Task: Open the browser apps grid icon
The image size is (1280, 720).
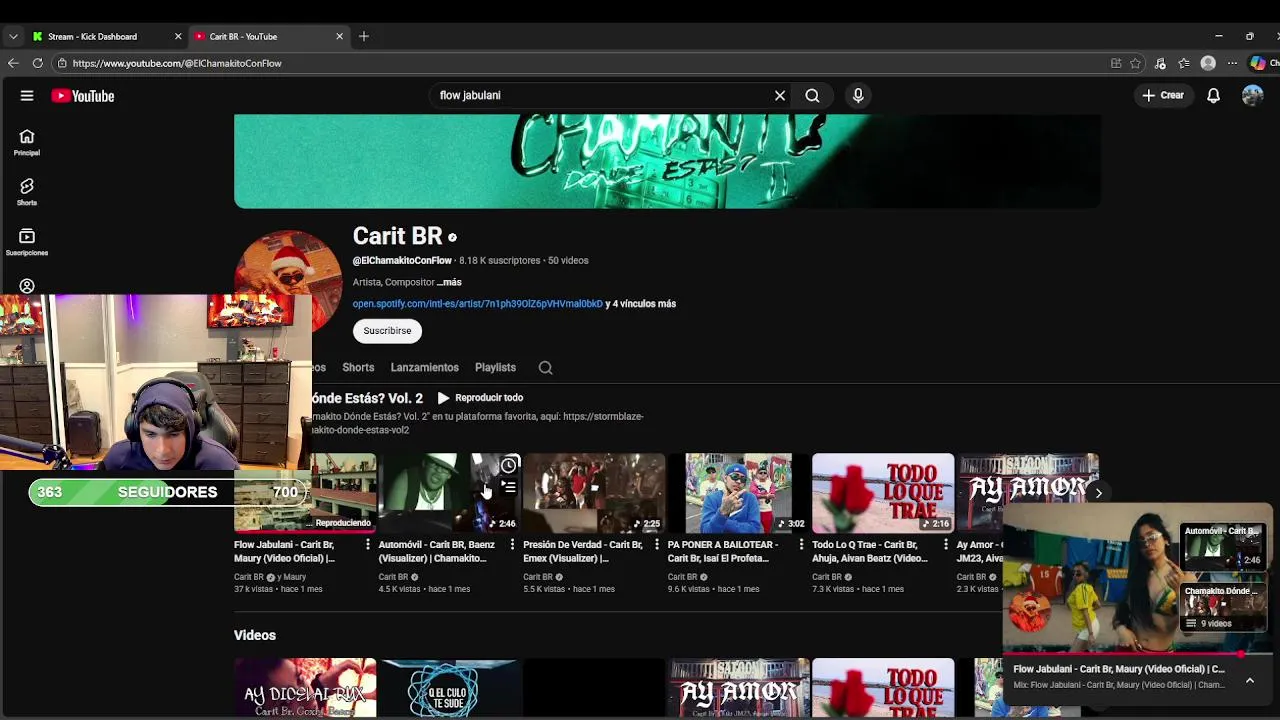Action: (1116, 63)
